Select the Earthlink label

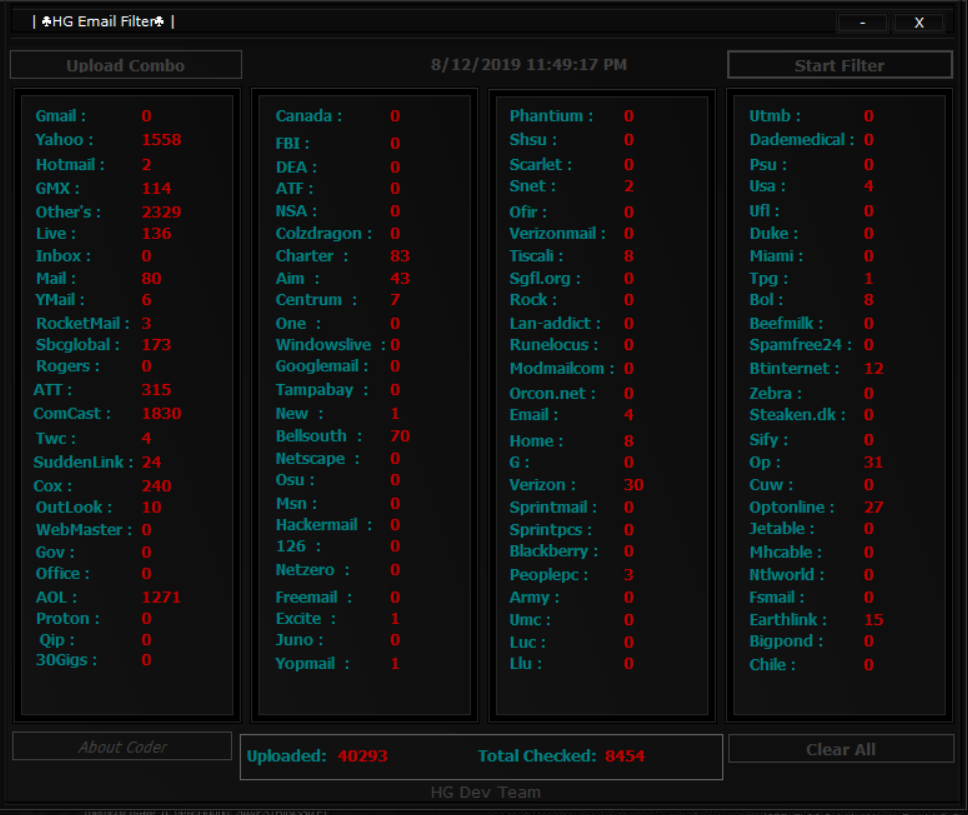[787, 620]
